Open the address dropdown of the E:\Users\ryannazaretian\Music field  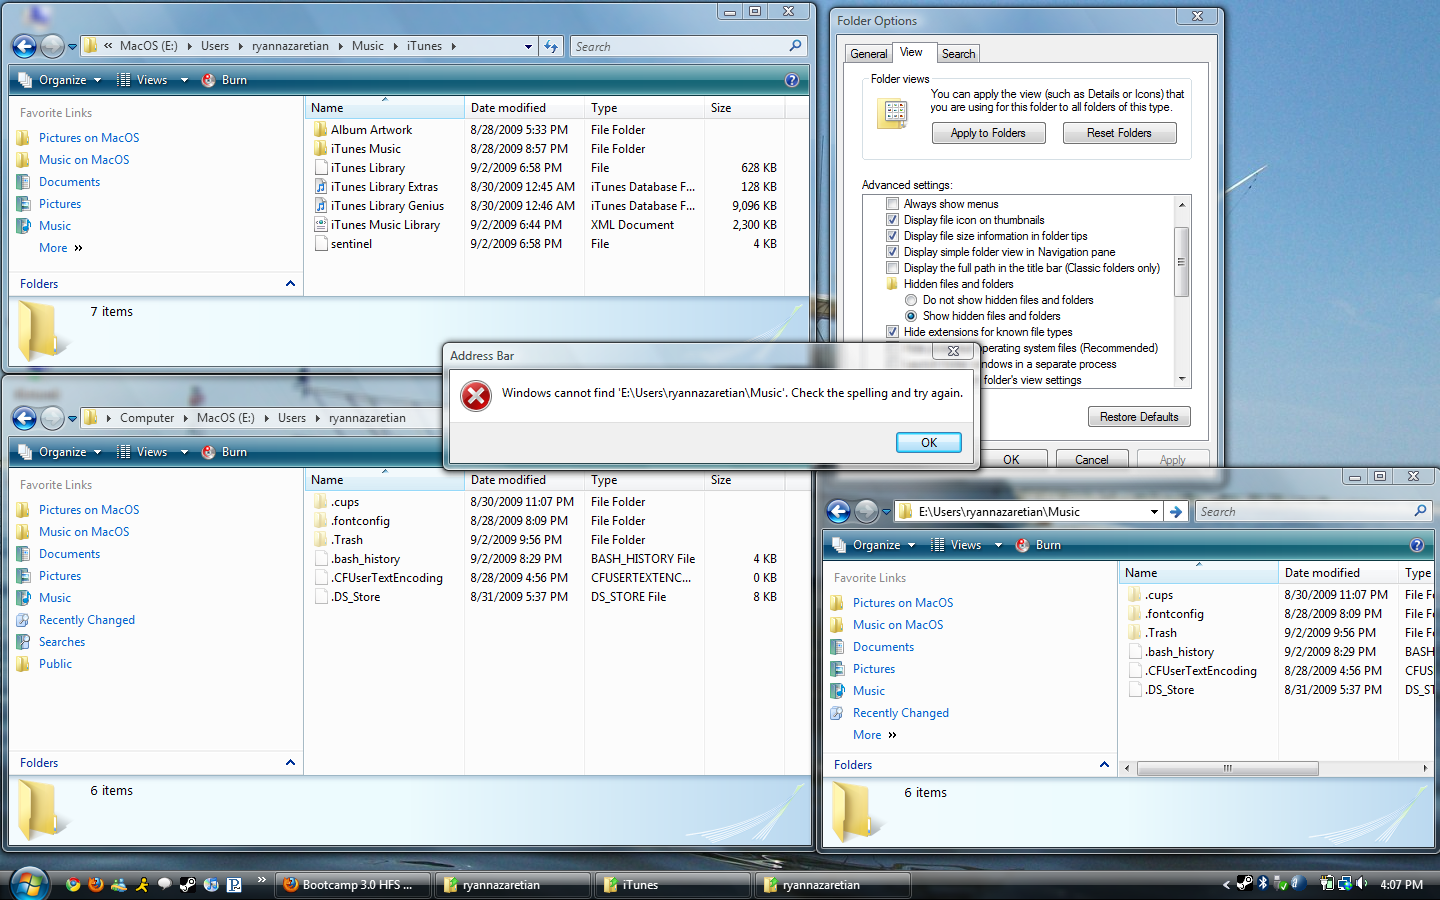(x=1154, y=512)
